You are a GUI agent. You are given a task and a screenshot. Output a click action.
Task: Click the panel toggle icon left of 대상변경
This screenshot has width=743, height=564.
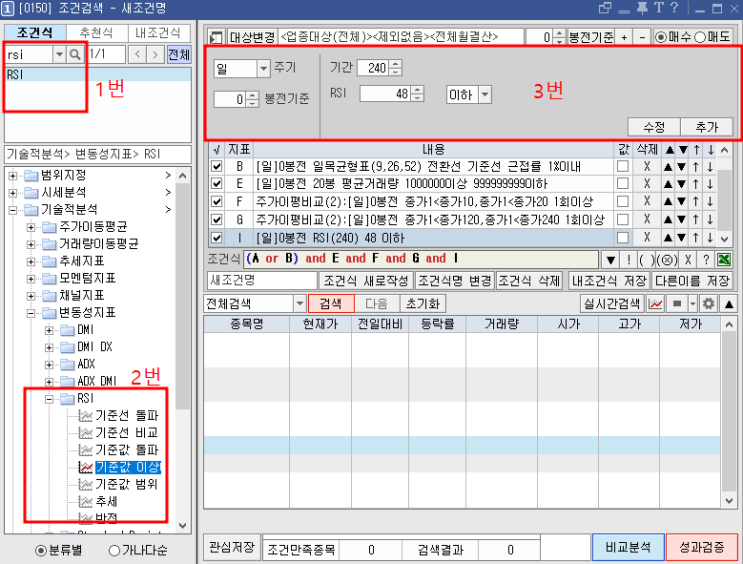216,37
